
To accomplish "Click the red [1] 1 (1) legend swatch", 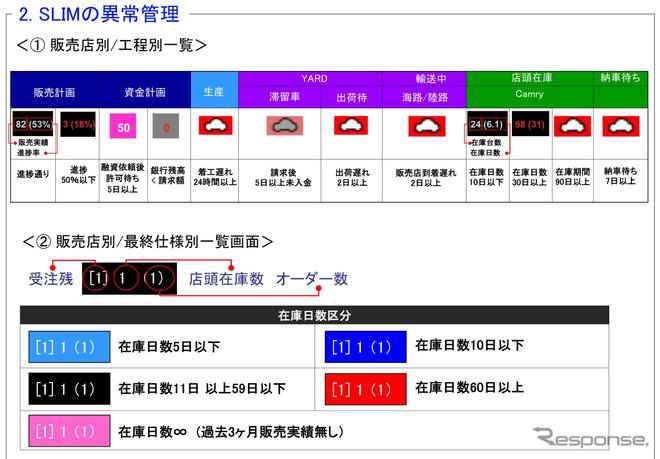I will (x=365, y=389).
